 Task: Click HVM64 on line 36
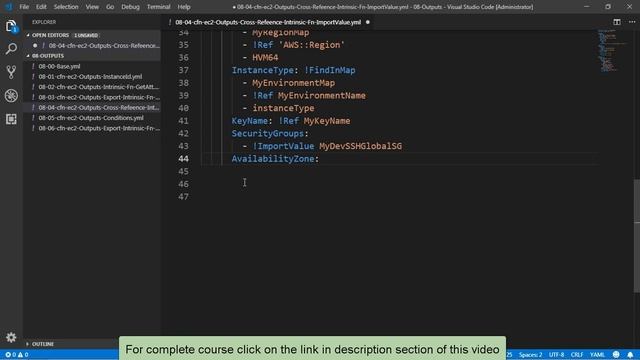tap(265, 58)
